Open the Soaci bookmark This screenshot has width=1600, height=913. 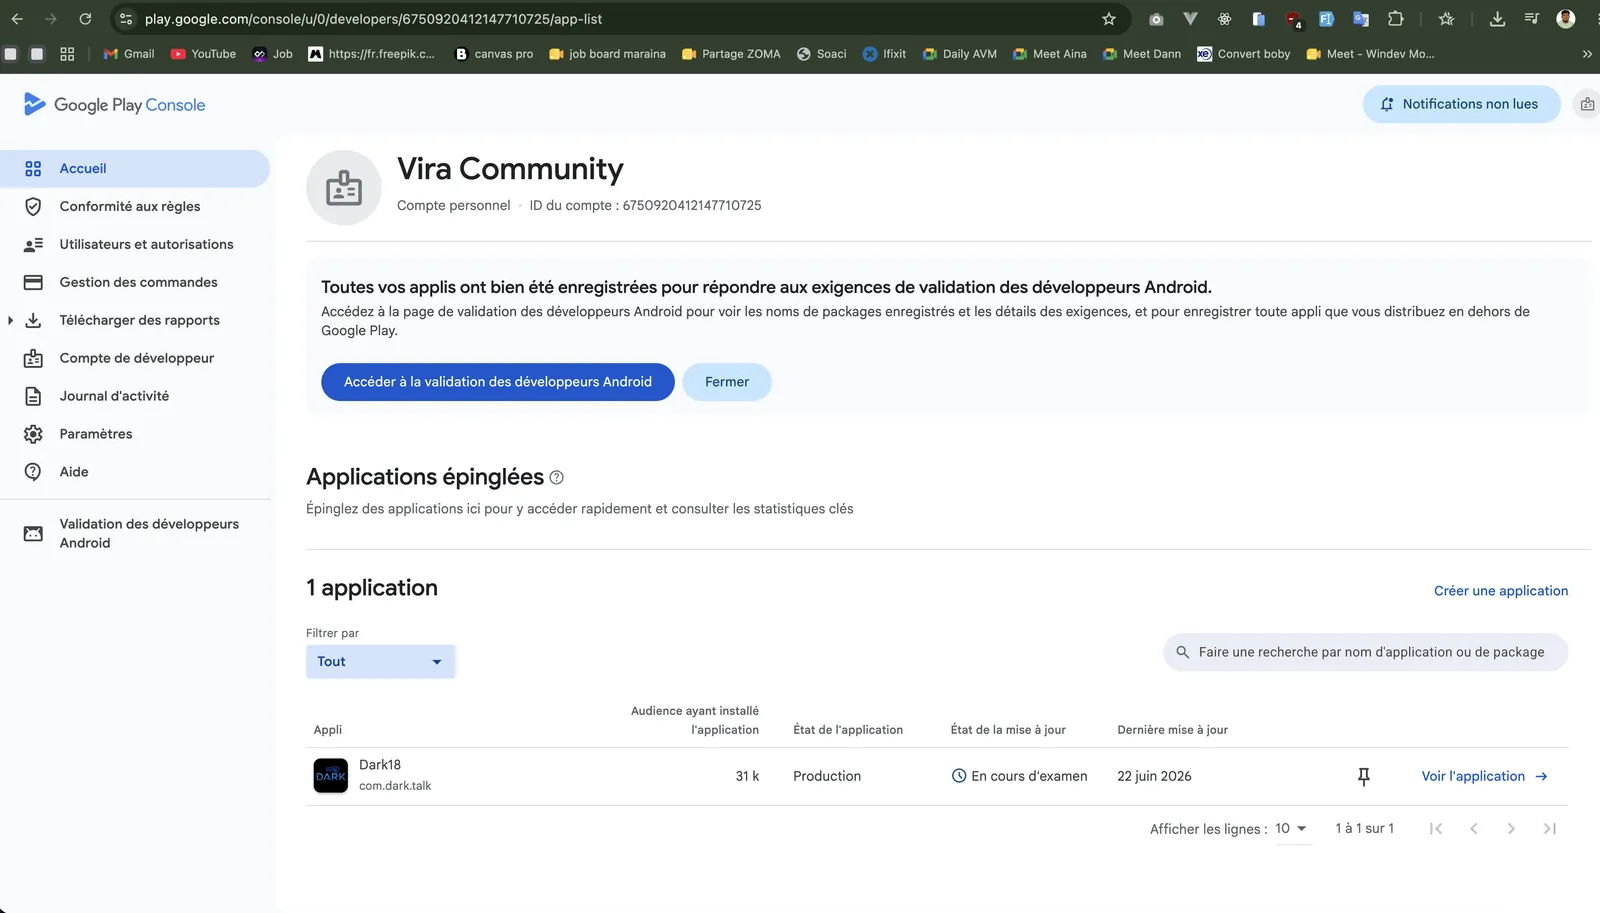[821, 54]
